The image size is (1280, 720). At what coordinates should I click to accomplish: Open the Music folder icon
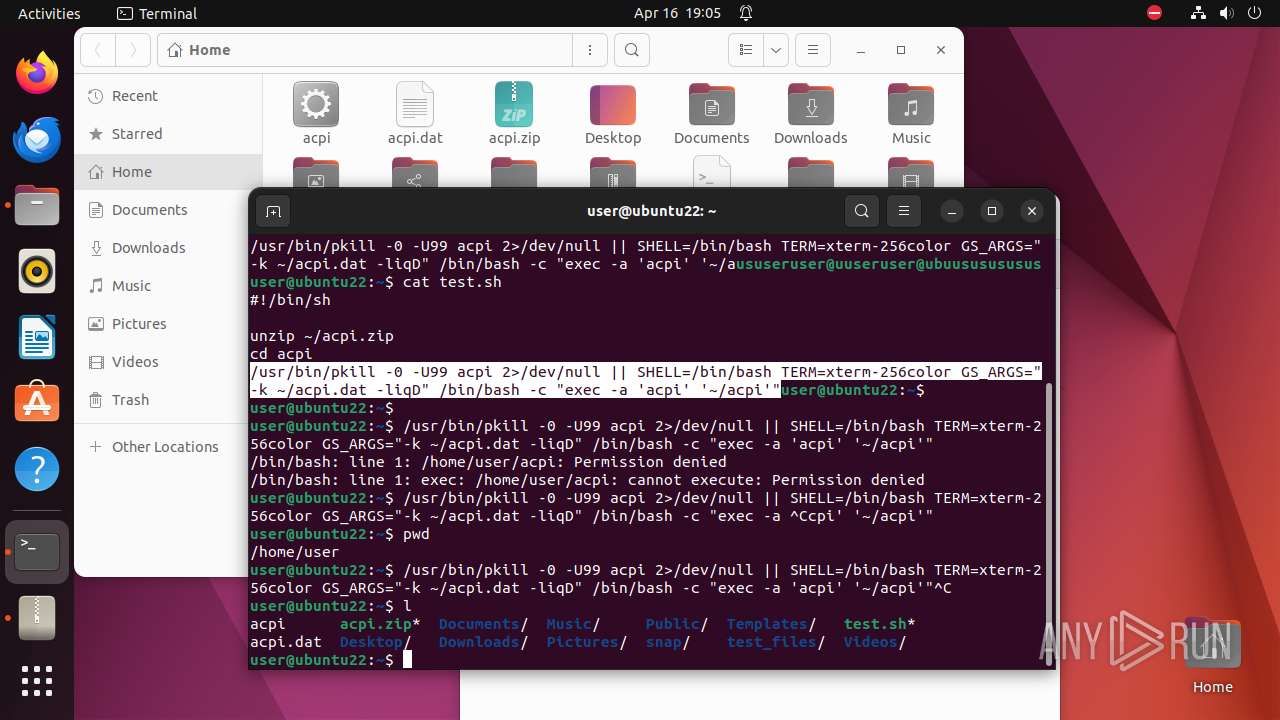tap(910, 115)
